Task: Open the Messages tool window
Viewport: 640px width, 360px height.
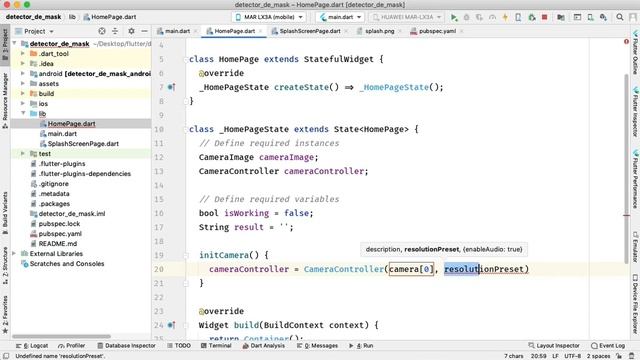Action: [317, 346]
